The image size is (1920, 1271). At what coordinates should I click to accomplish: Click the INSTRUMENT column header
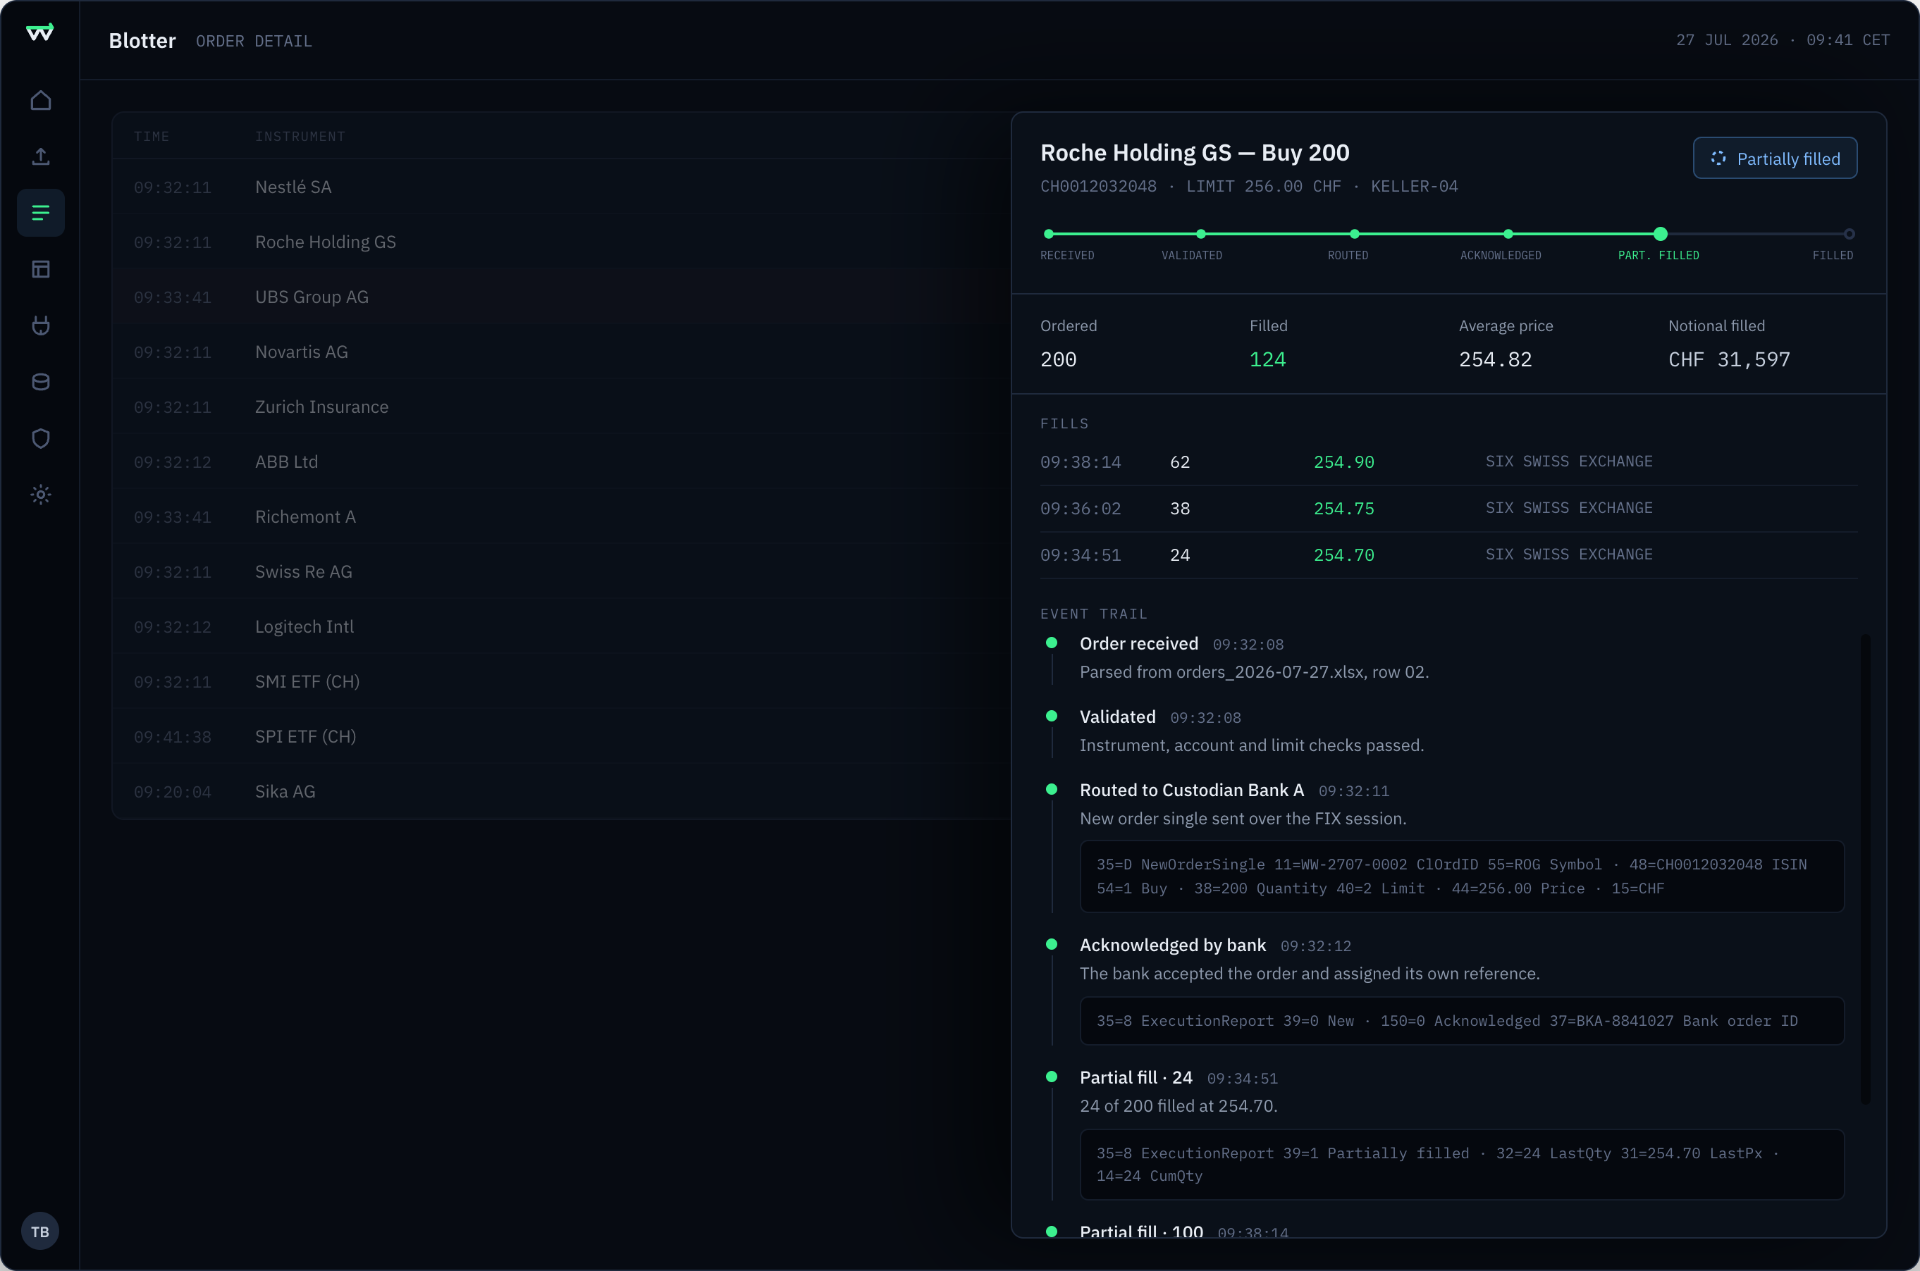[300, 136]
